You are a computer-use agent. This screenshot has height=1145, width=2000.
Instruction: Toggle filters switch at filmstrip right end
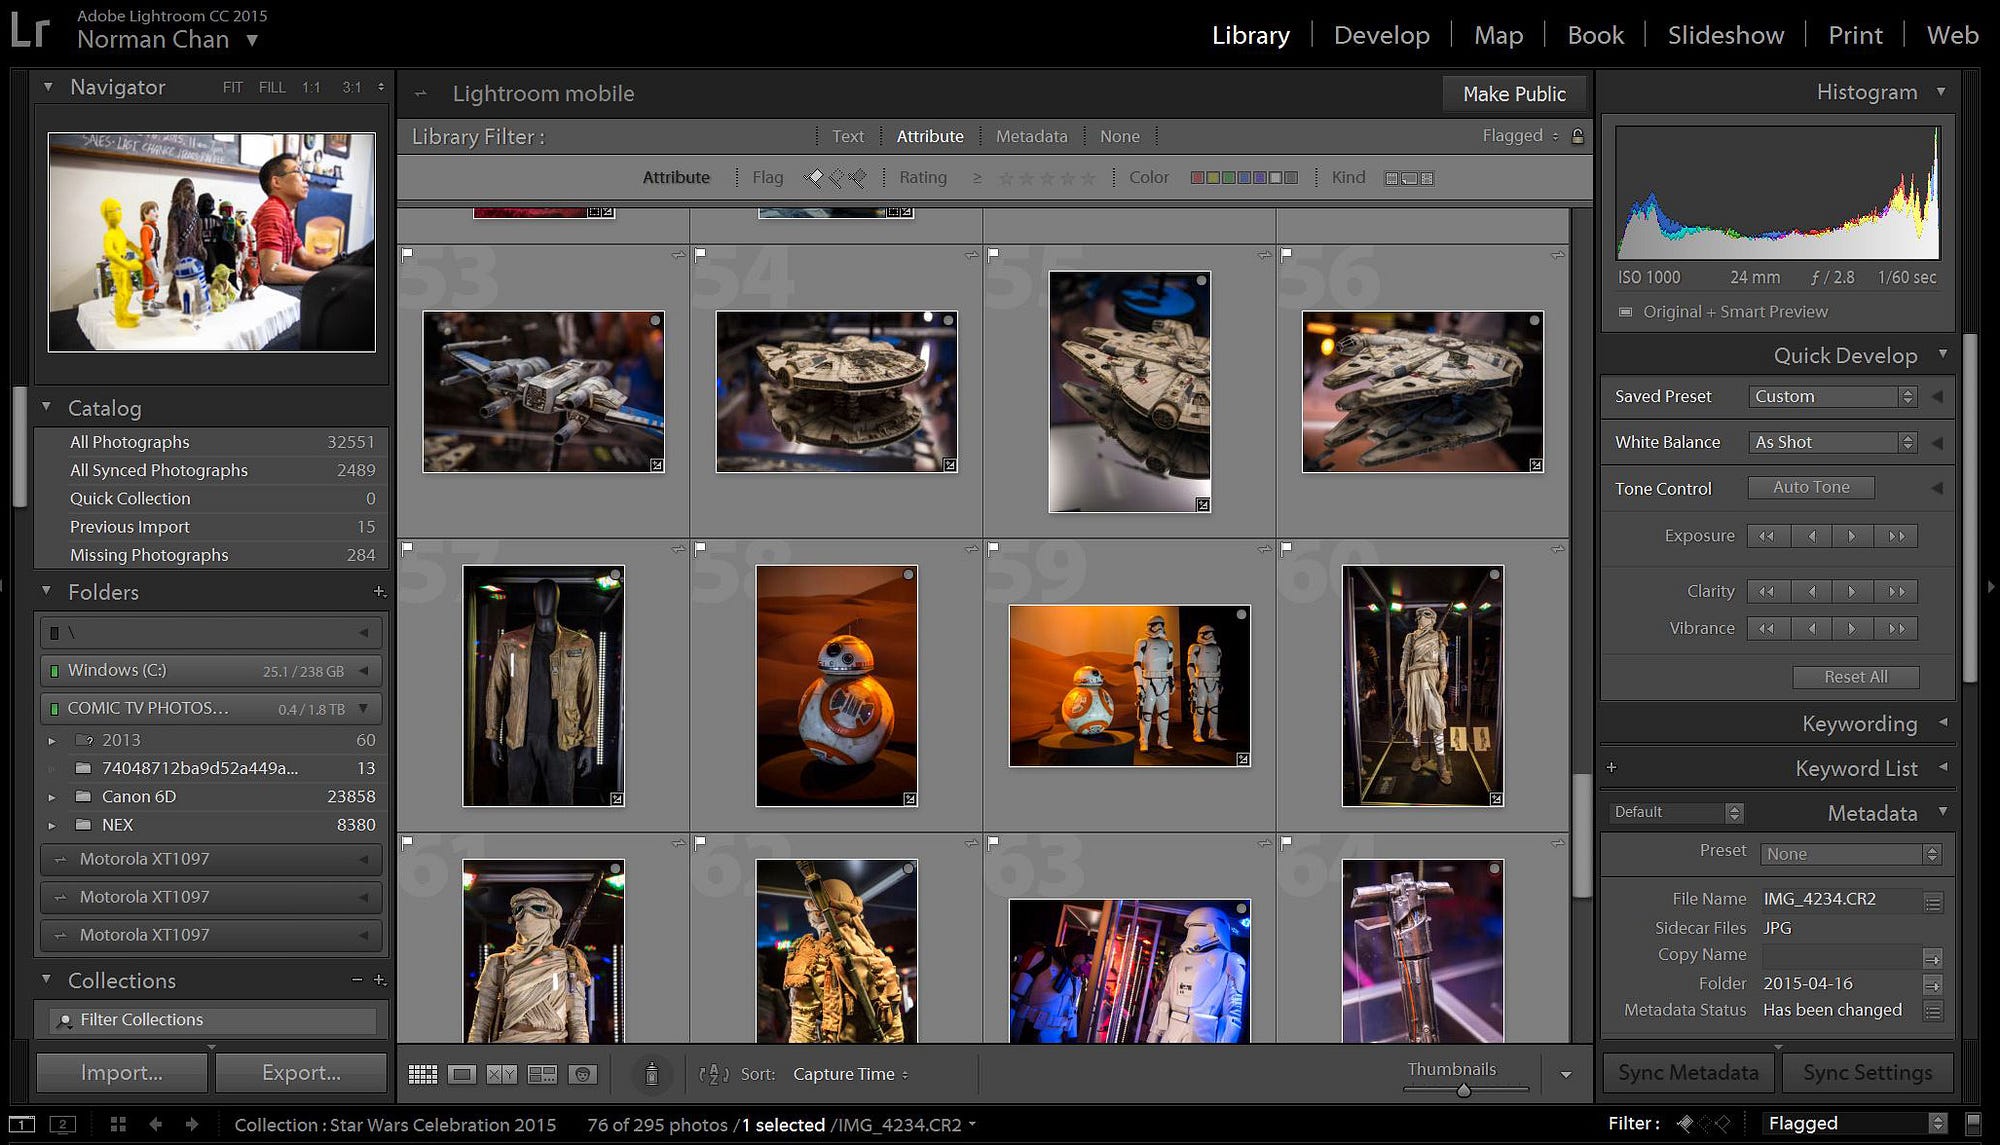coord(1973,1123)
